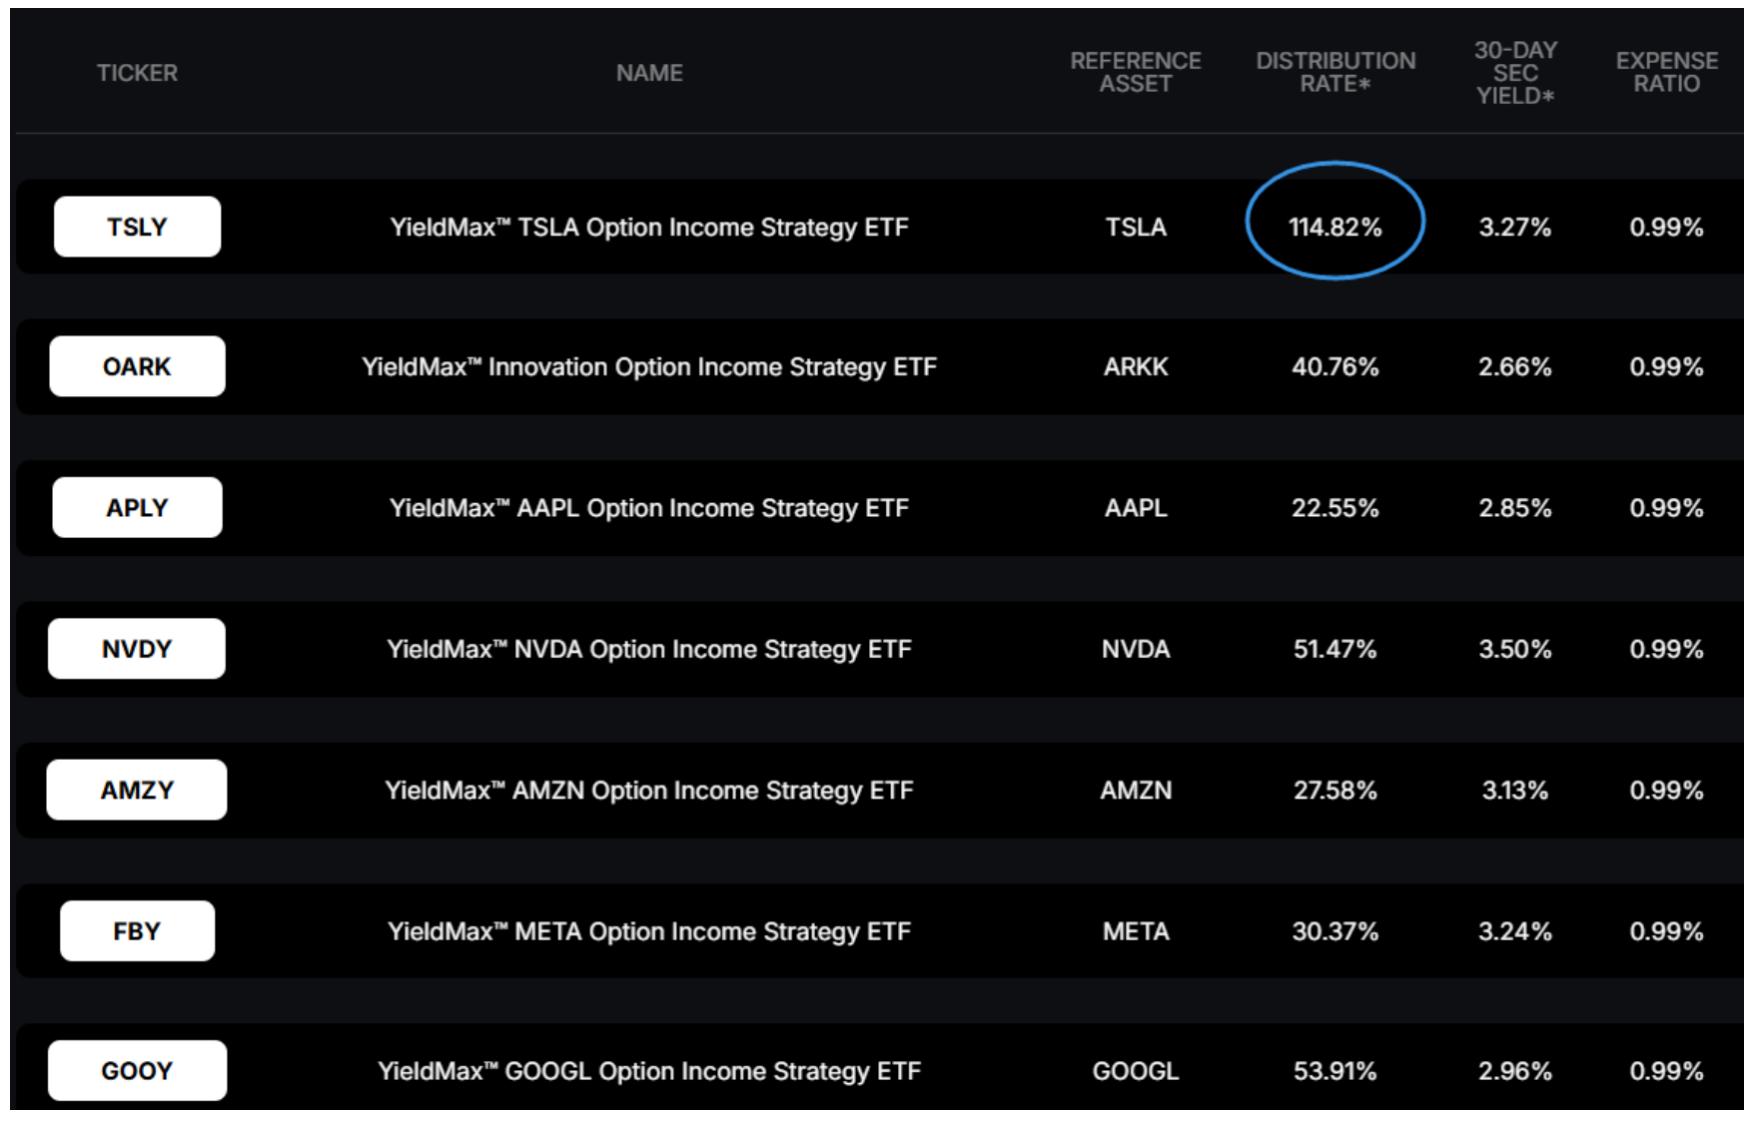Select the FBY ticker button
1760x1126 pixels.
pos(137,931)
